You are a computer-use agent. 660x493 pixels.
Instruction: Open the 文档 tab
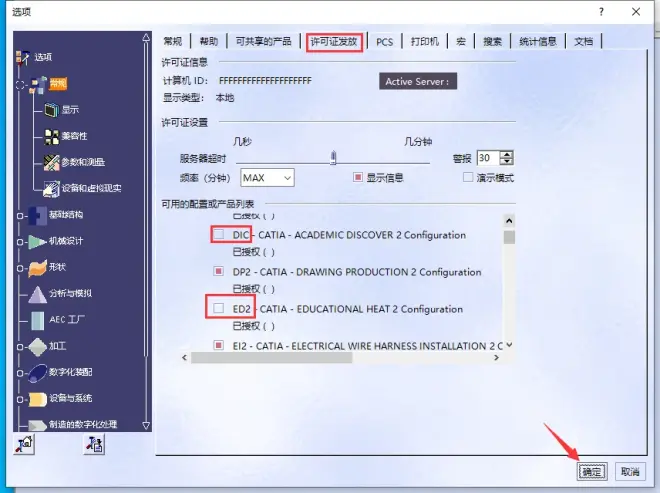[583, 41]
